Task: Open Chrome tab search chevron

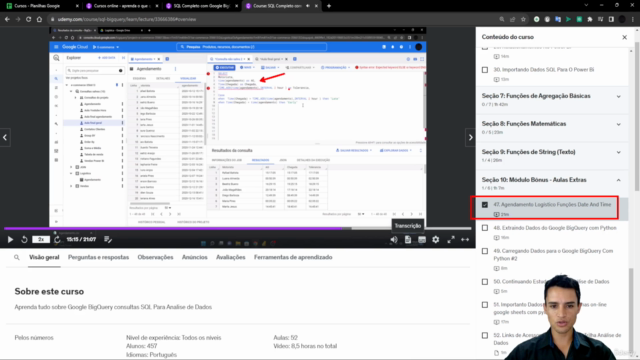Action: pos(586,6)
